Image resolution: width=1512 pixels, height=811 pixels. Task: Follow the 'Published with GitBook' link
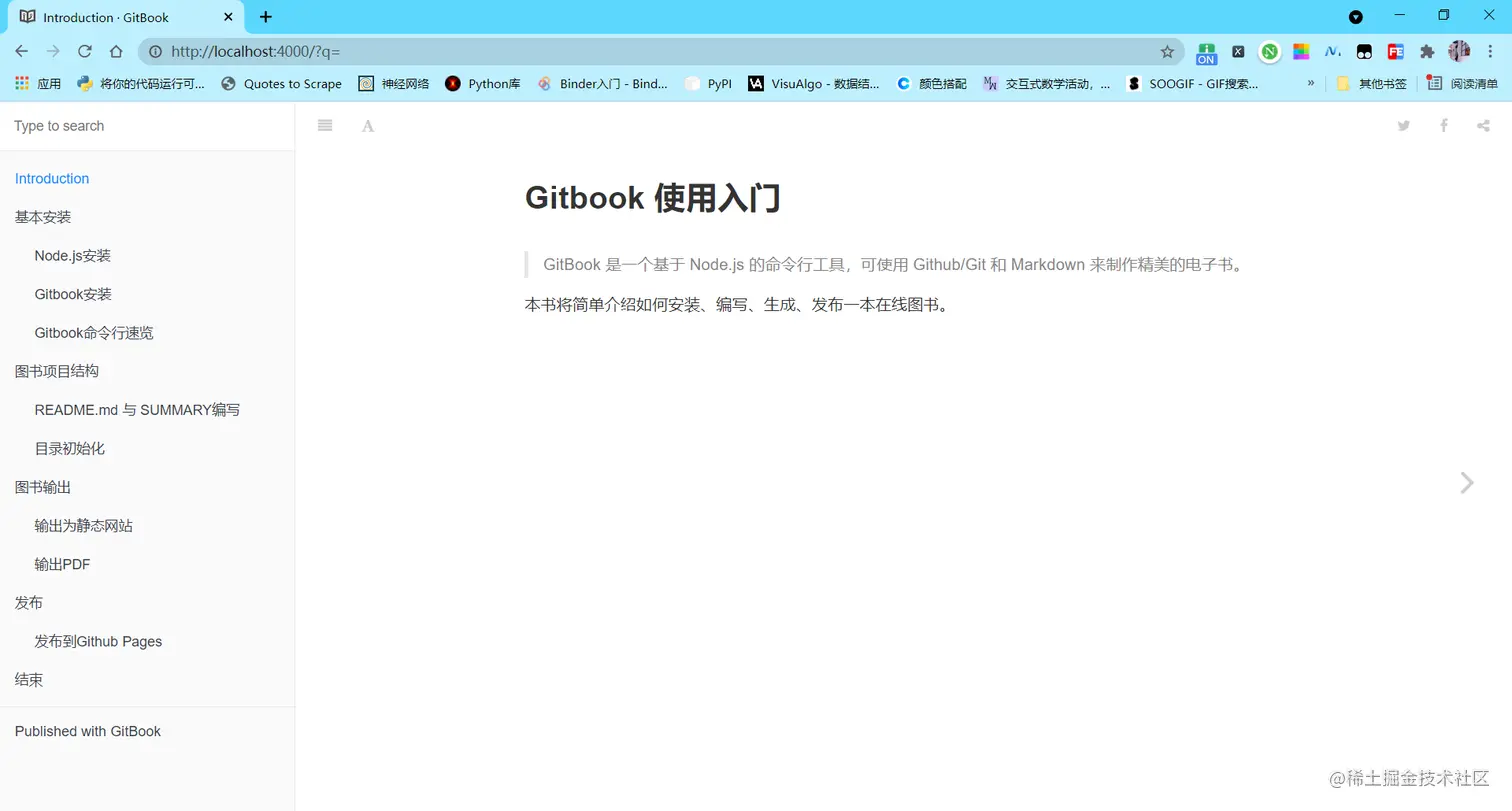pyautogui.click(x=88, y=731)
